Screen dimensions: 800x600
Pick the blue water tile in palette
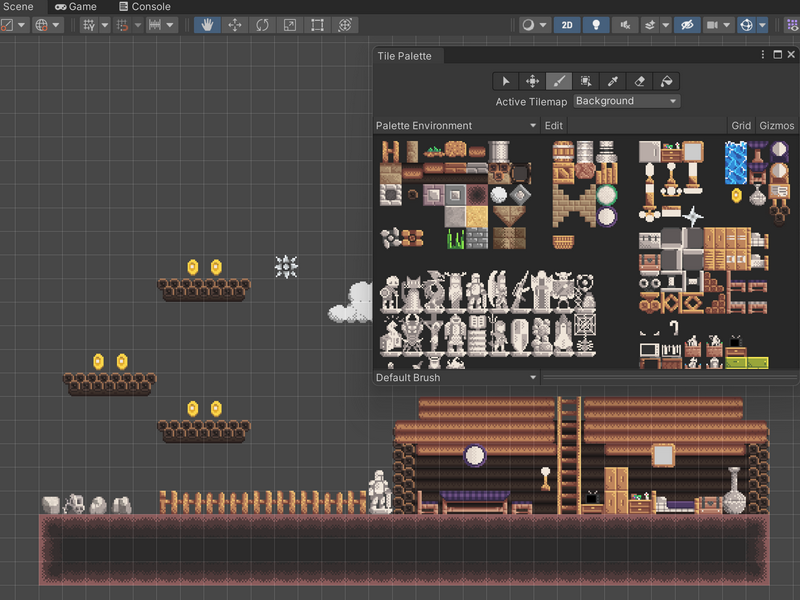click(x=735, y=163)
